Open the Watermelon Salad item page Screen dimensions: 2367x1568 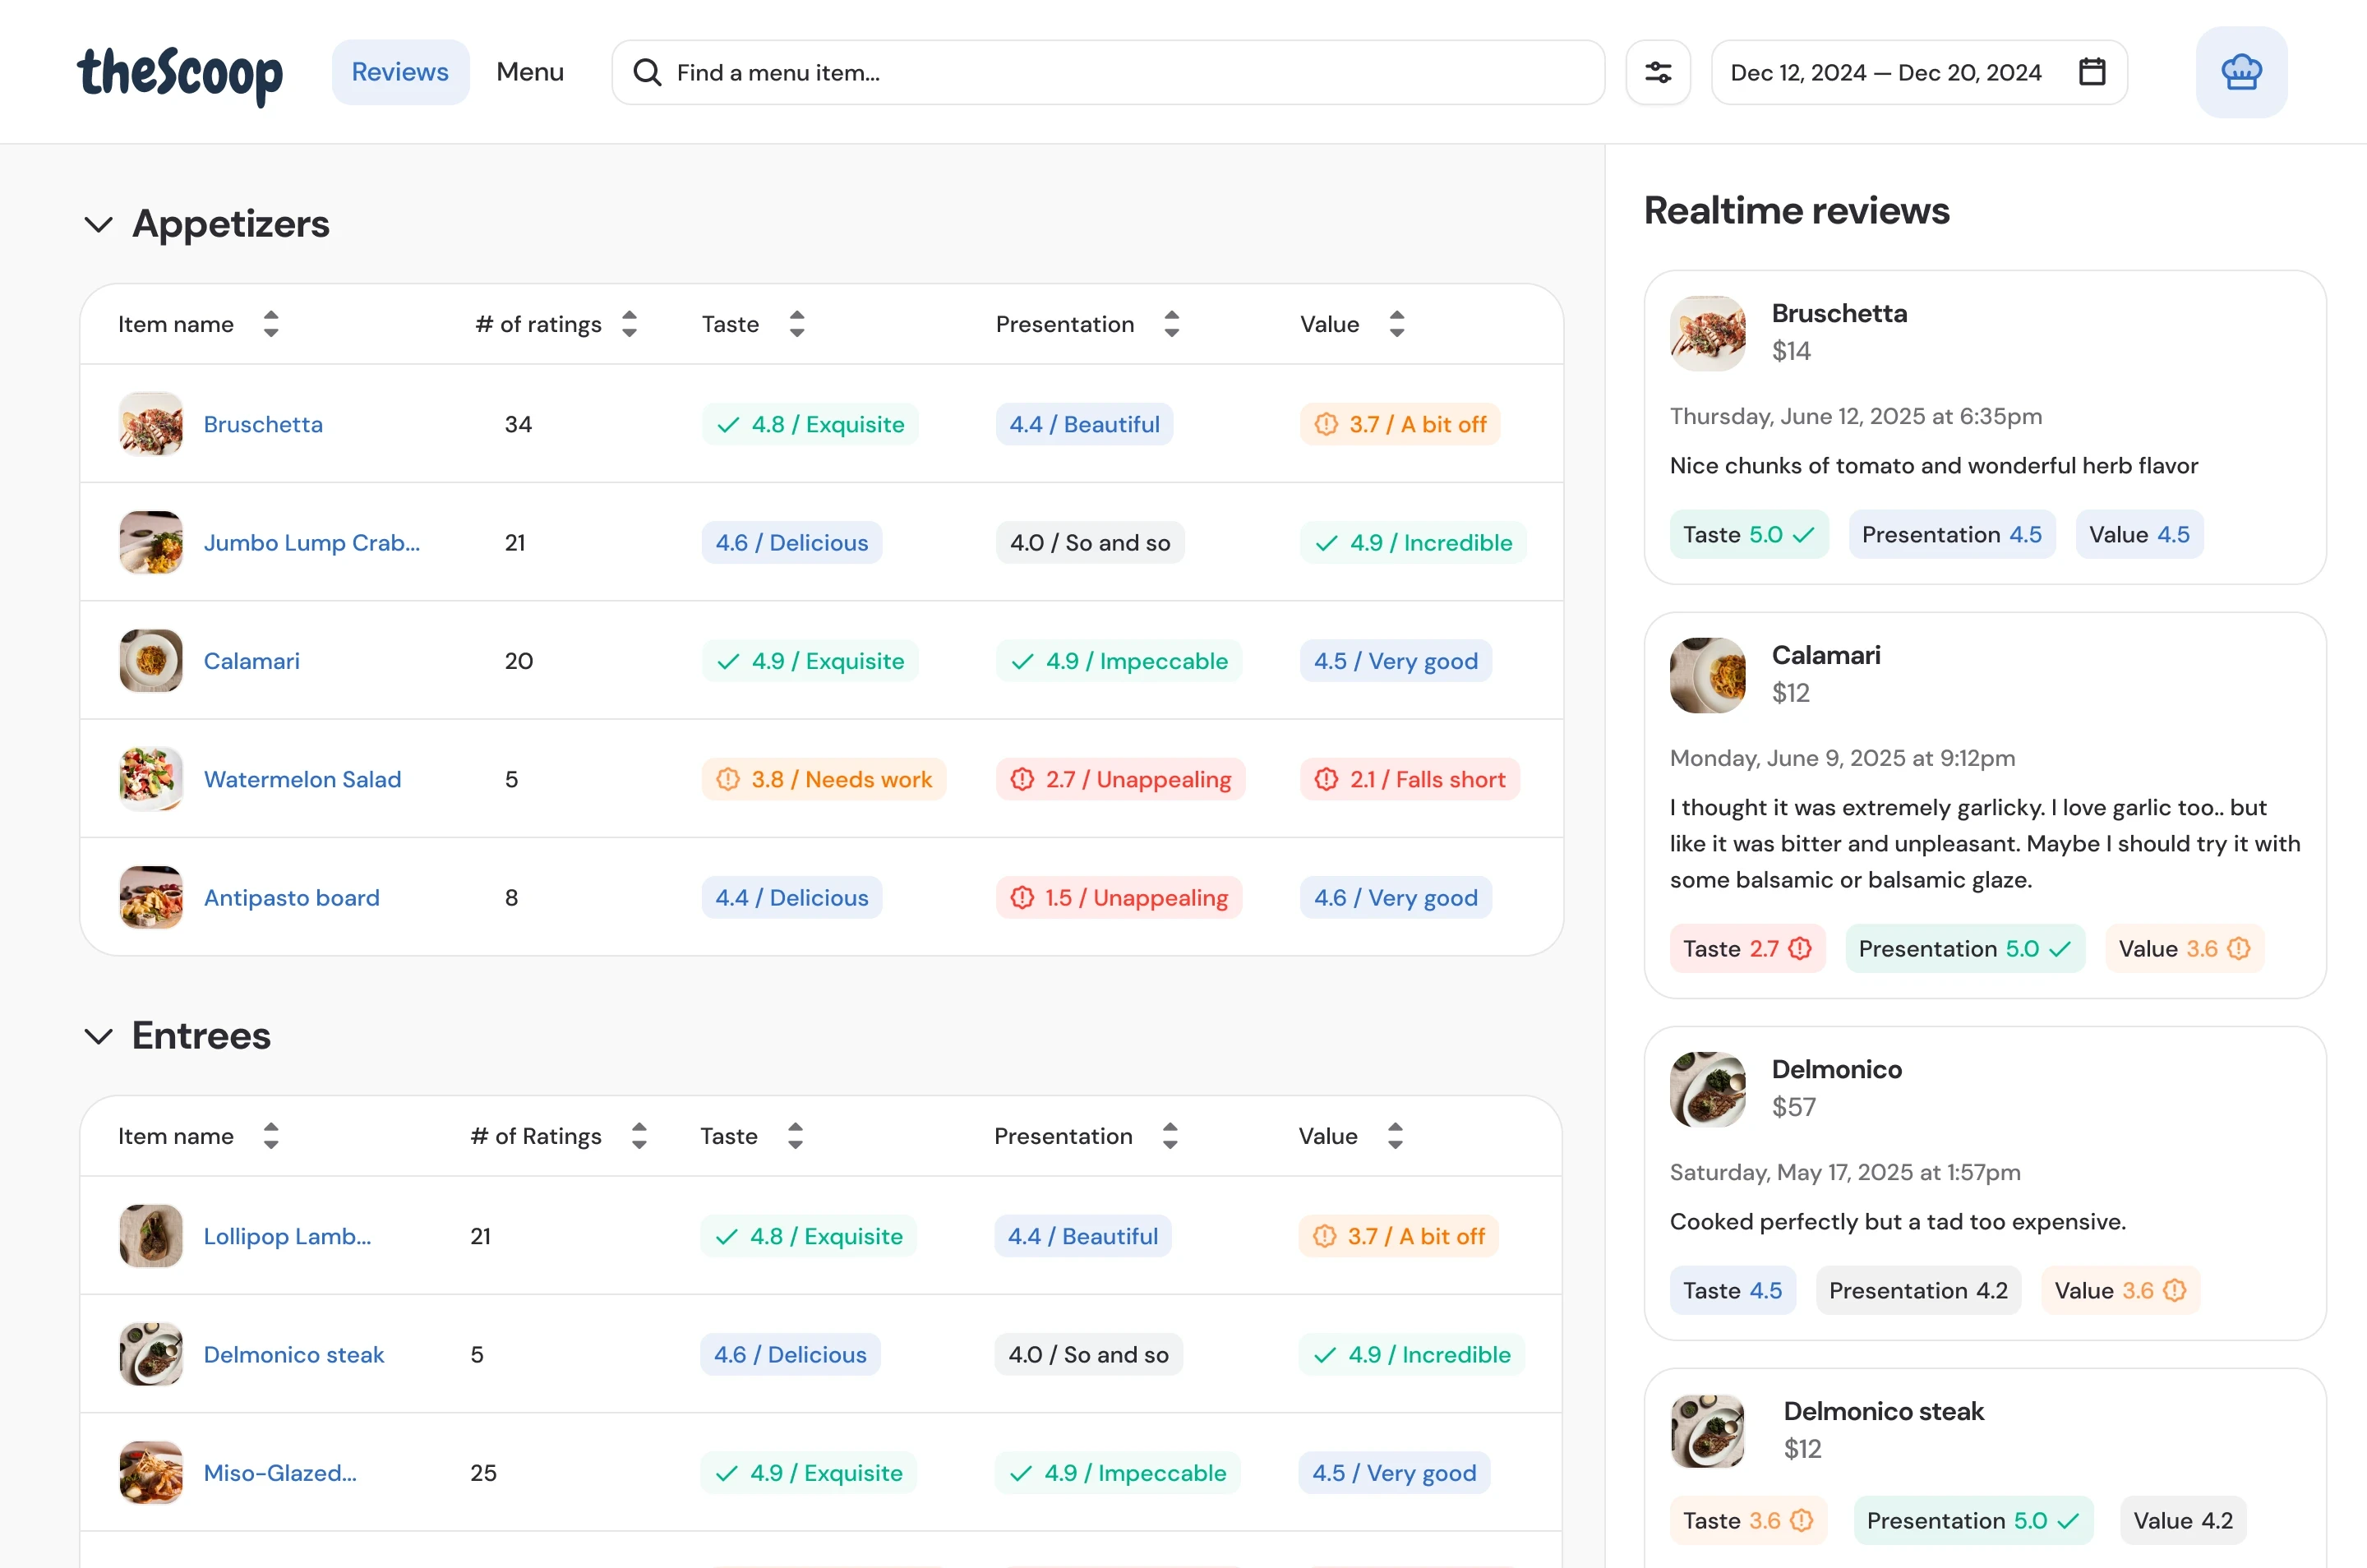[x=302, y=779]
